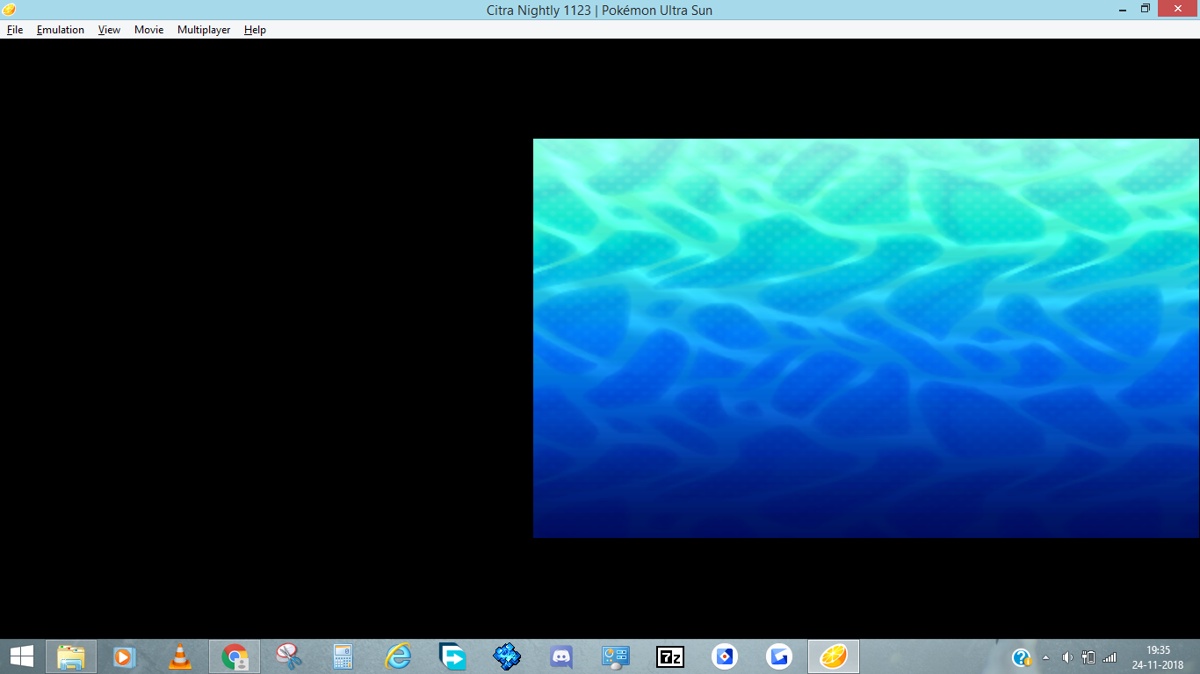Show hidden system tray icons

coord(1046,658)
